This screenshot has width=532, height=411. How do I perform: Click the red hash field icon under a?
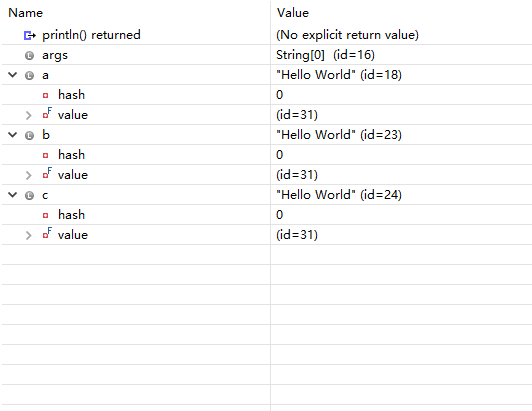[45, 95]
